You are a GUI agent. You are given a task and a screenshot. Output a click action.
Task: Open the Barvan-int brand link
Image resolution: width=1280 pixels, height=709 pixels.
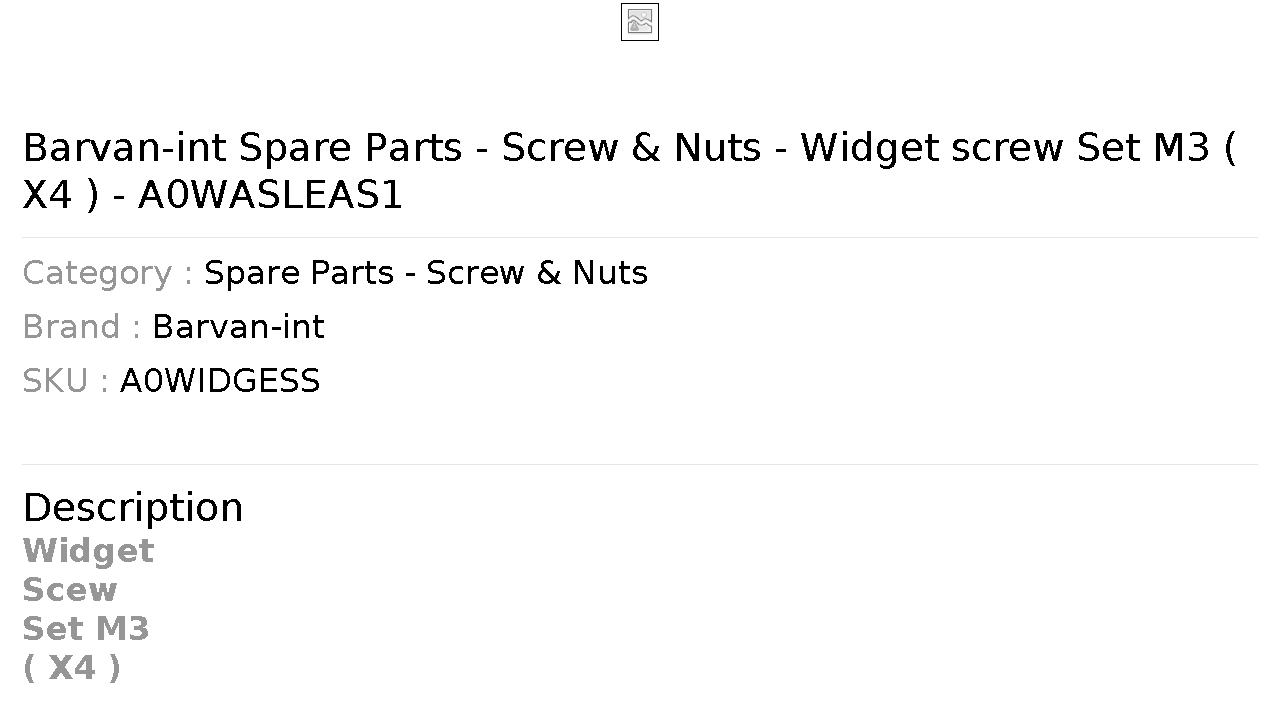click(x=238, y=327)
